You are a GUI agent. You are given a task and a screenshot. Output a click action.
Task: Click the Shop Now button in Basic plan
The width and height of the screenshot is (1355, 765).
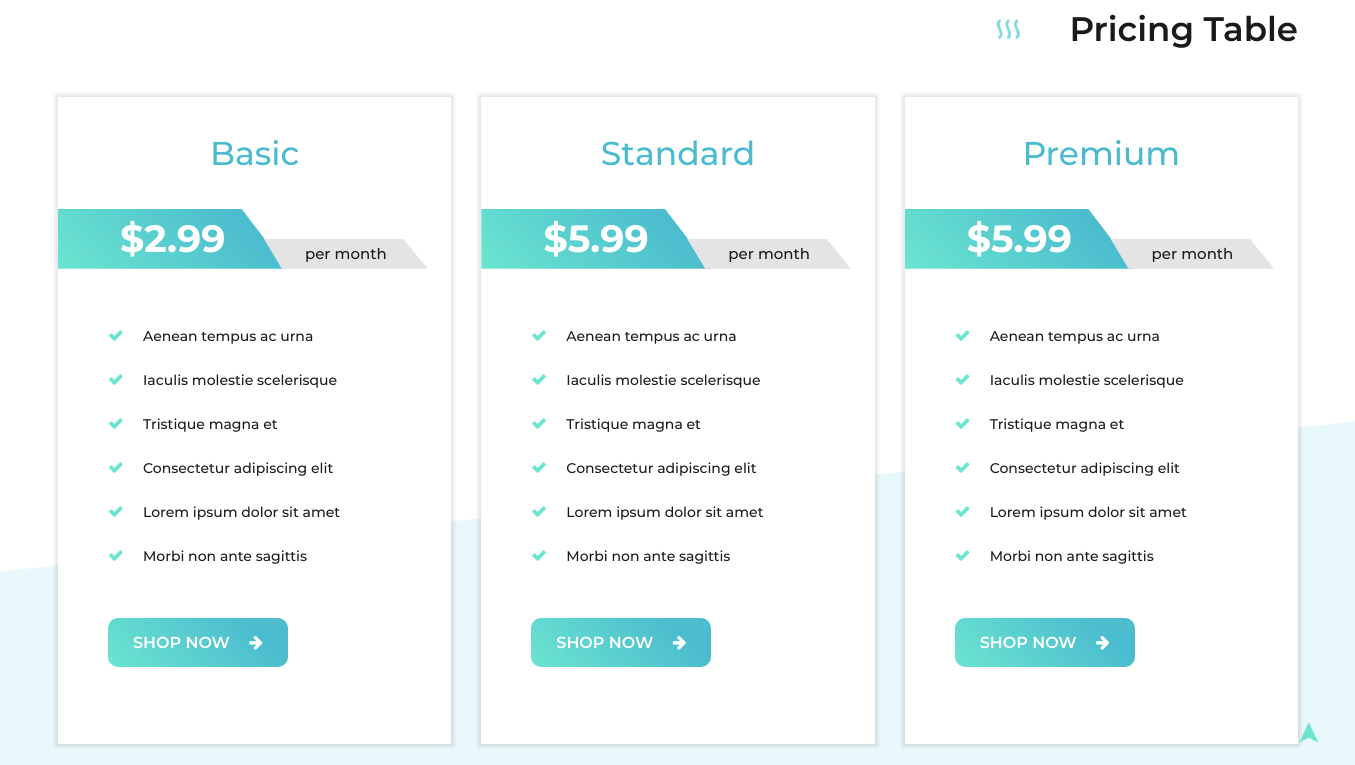(x=198, y=642)
